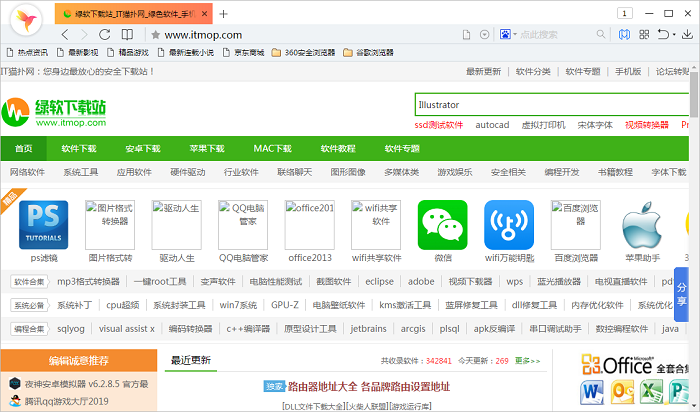Click the office2013 thumbnail

(x=310, y=225)
